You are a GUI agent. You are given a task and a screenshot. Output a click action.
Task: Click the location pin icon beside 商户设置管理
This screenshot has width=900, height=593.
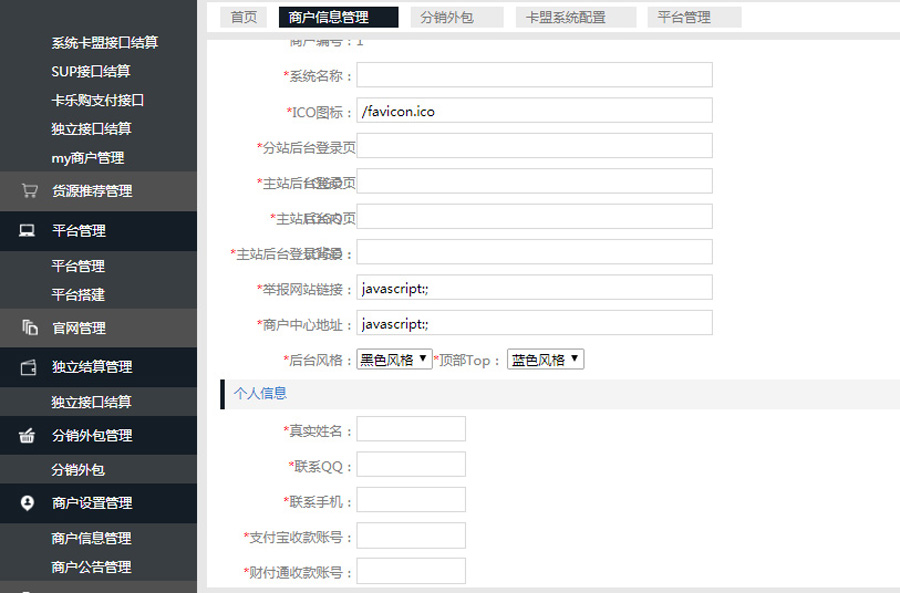pos(28,503)
